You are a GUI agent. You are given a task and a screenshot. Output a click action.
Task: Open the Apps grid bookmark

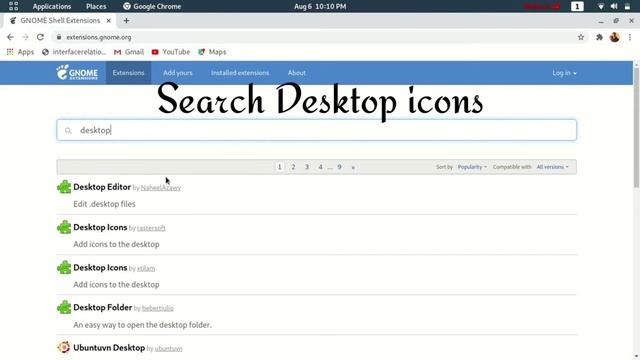[20, 52]
